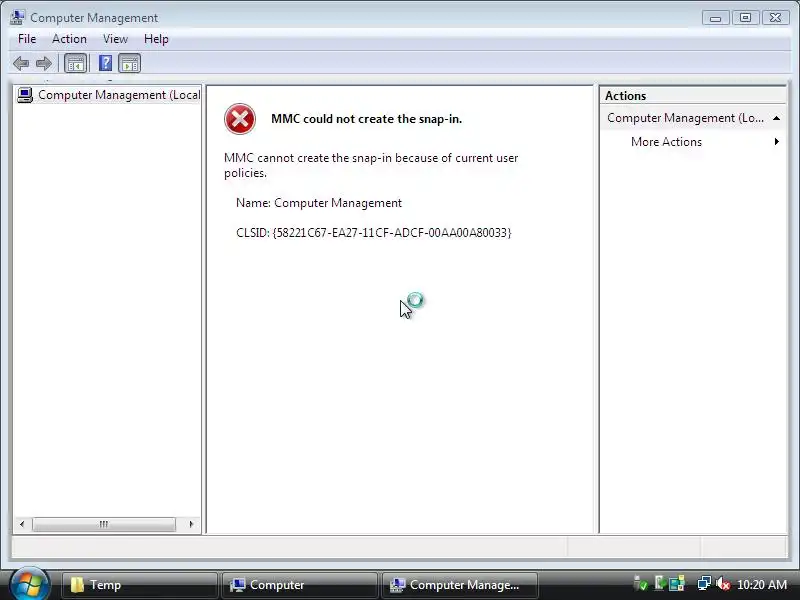Click the red error X icon

(x=240, y=119)
